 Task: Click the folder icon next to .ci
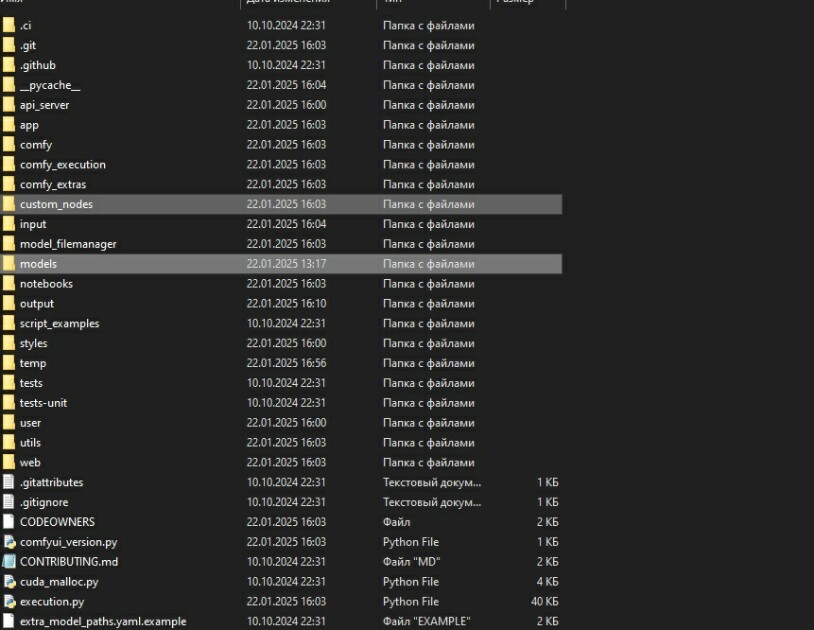click(8, 25)
